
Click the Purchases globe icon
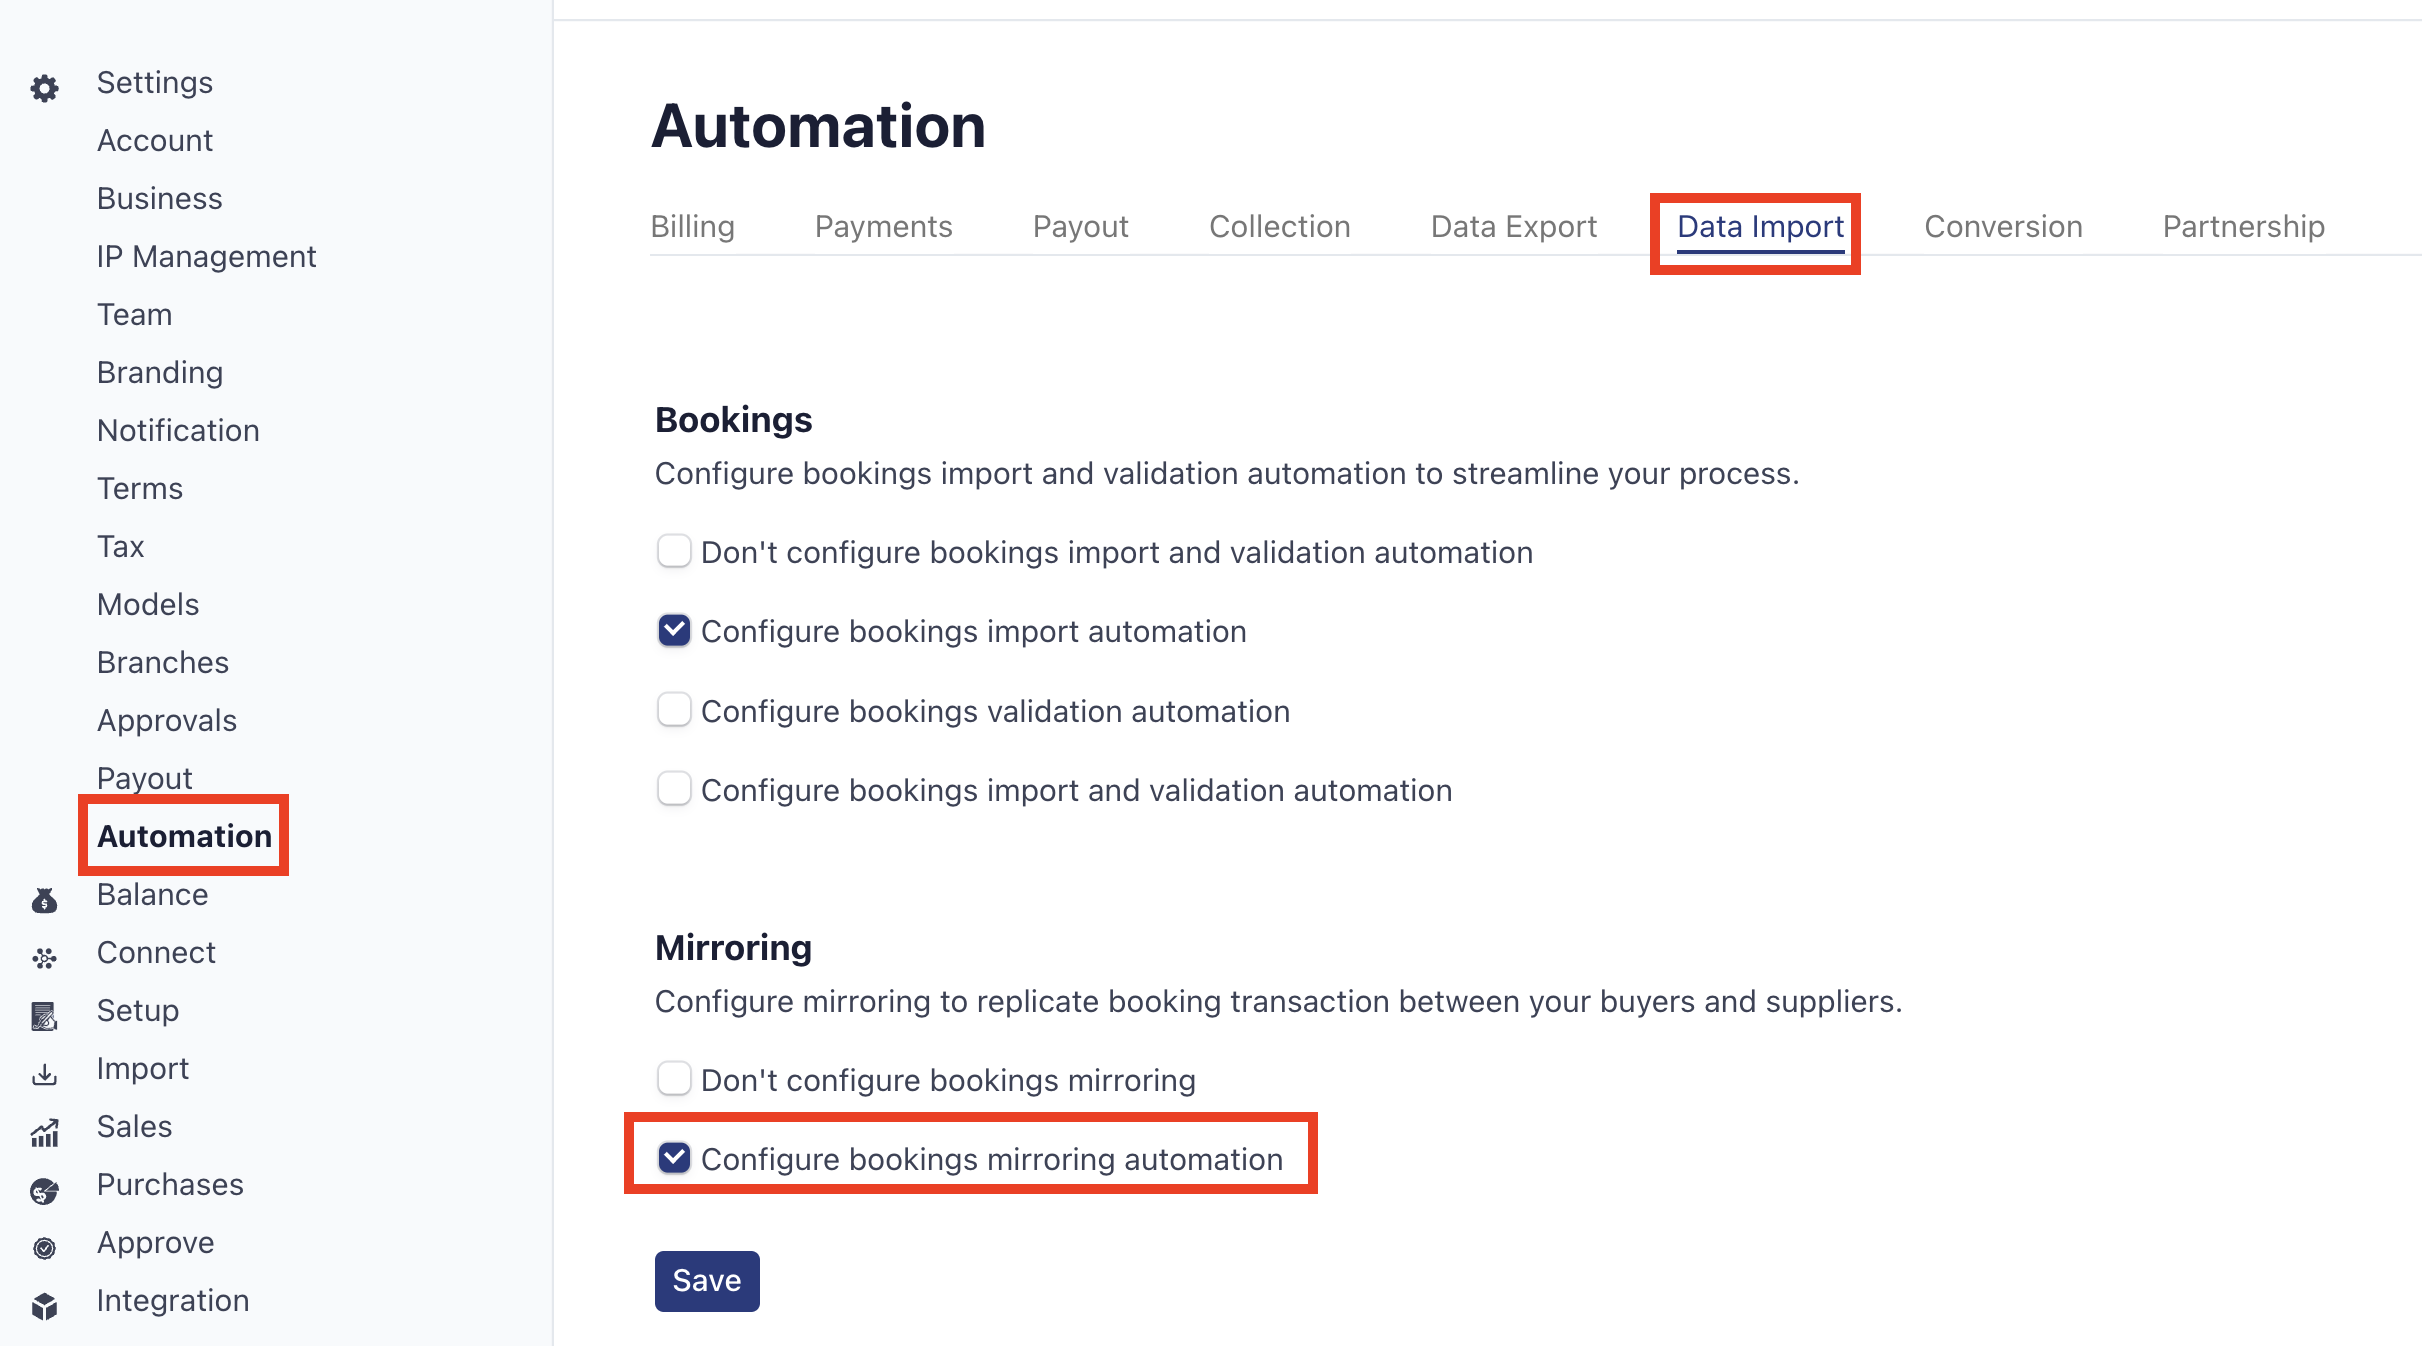click(44, 1191)
